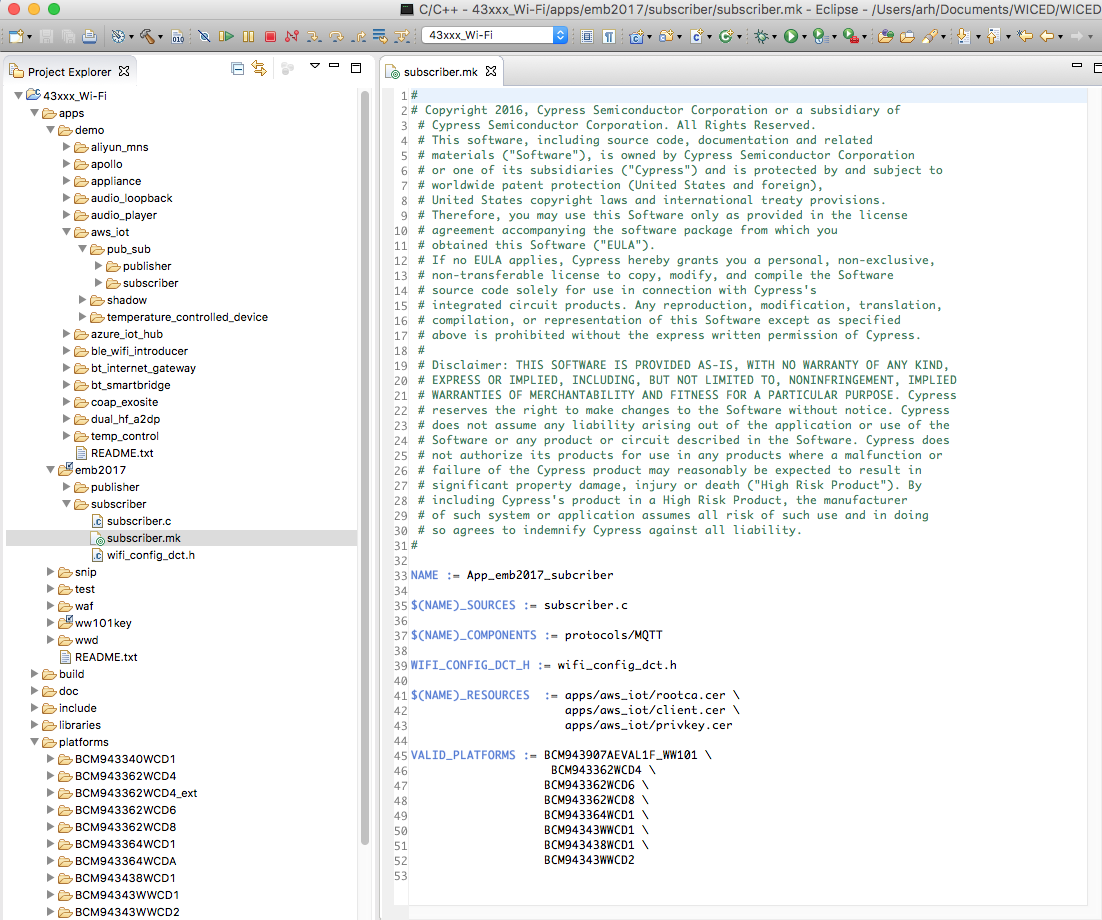Select the bt_internet_gateway folder
Screen dimensions: 1102x920
143,368
